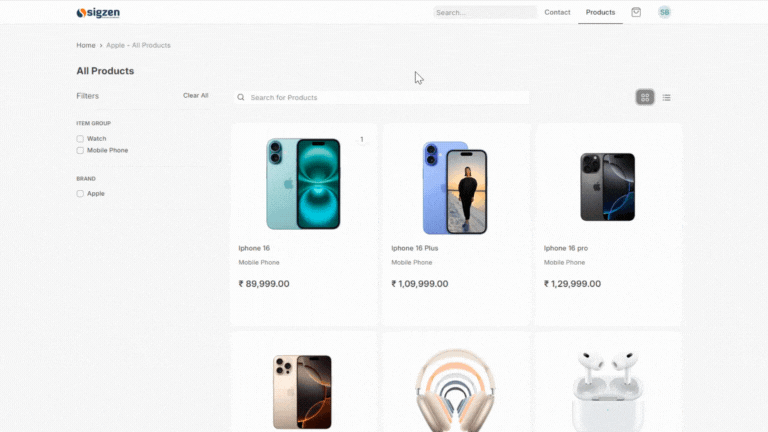Image resolution: width=768 pixels, height=432 pixels.
Task: Click the Clear All filters button
Action: [195, 96]
